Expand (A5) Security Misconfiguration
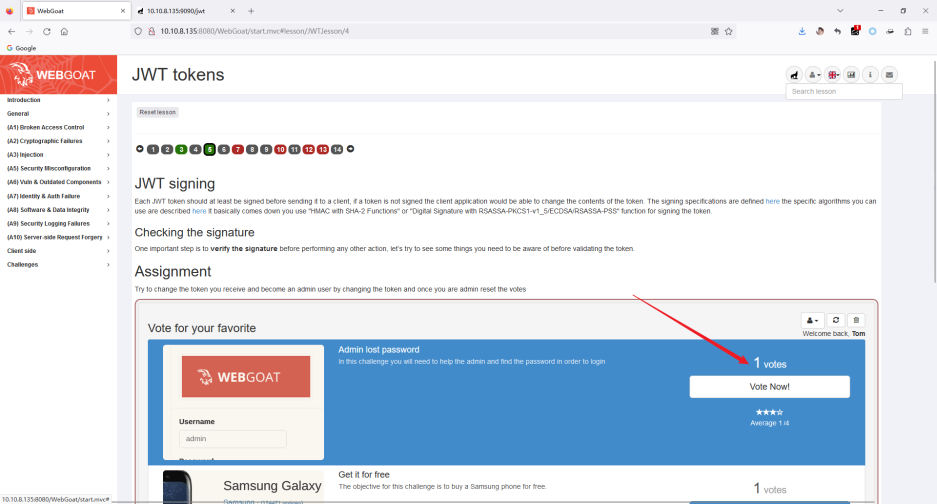The height and width of the screenshot is (504, 937). (58, 169)
